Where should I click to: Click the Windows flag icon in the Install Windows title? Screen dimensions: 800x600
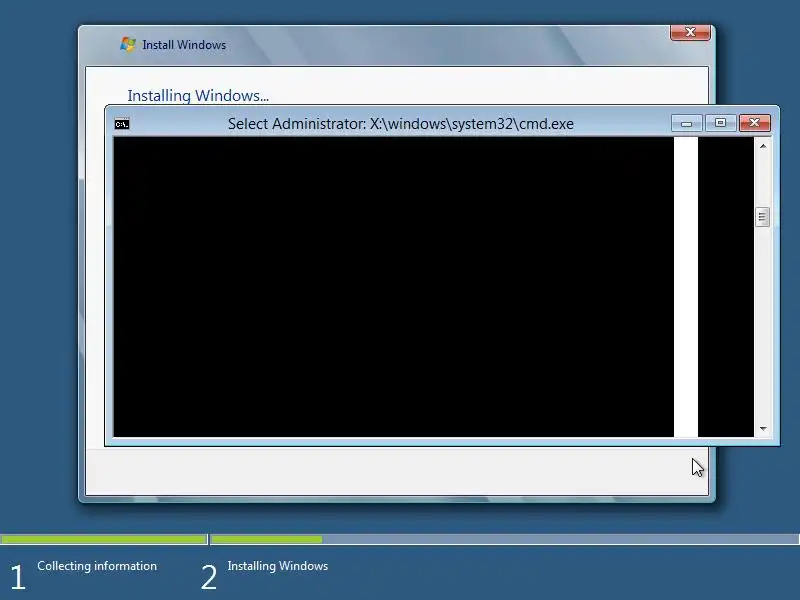[128, 44]
